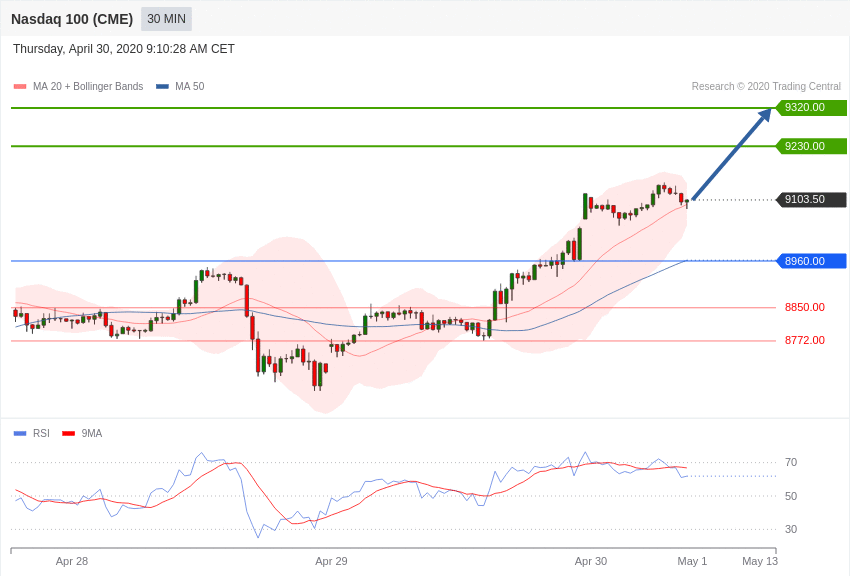
Task: Click the 9320.00 green resistance price tag
Action: coord(812,107)
